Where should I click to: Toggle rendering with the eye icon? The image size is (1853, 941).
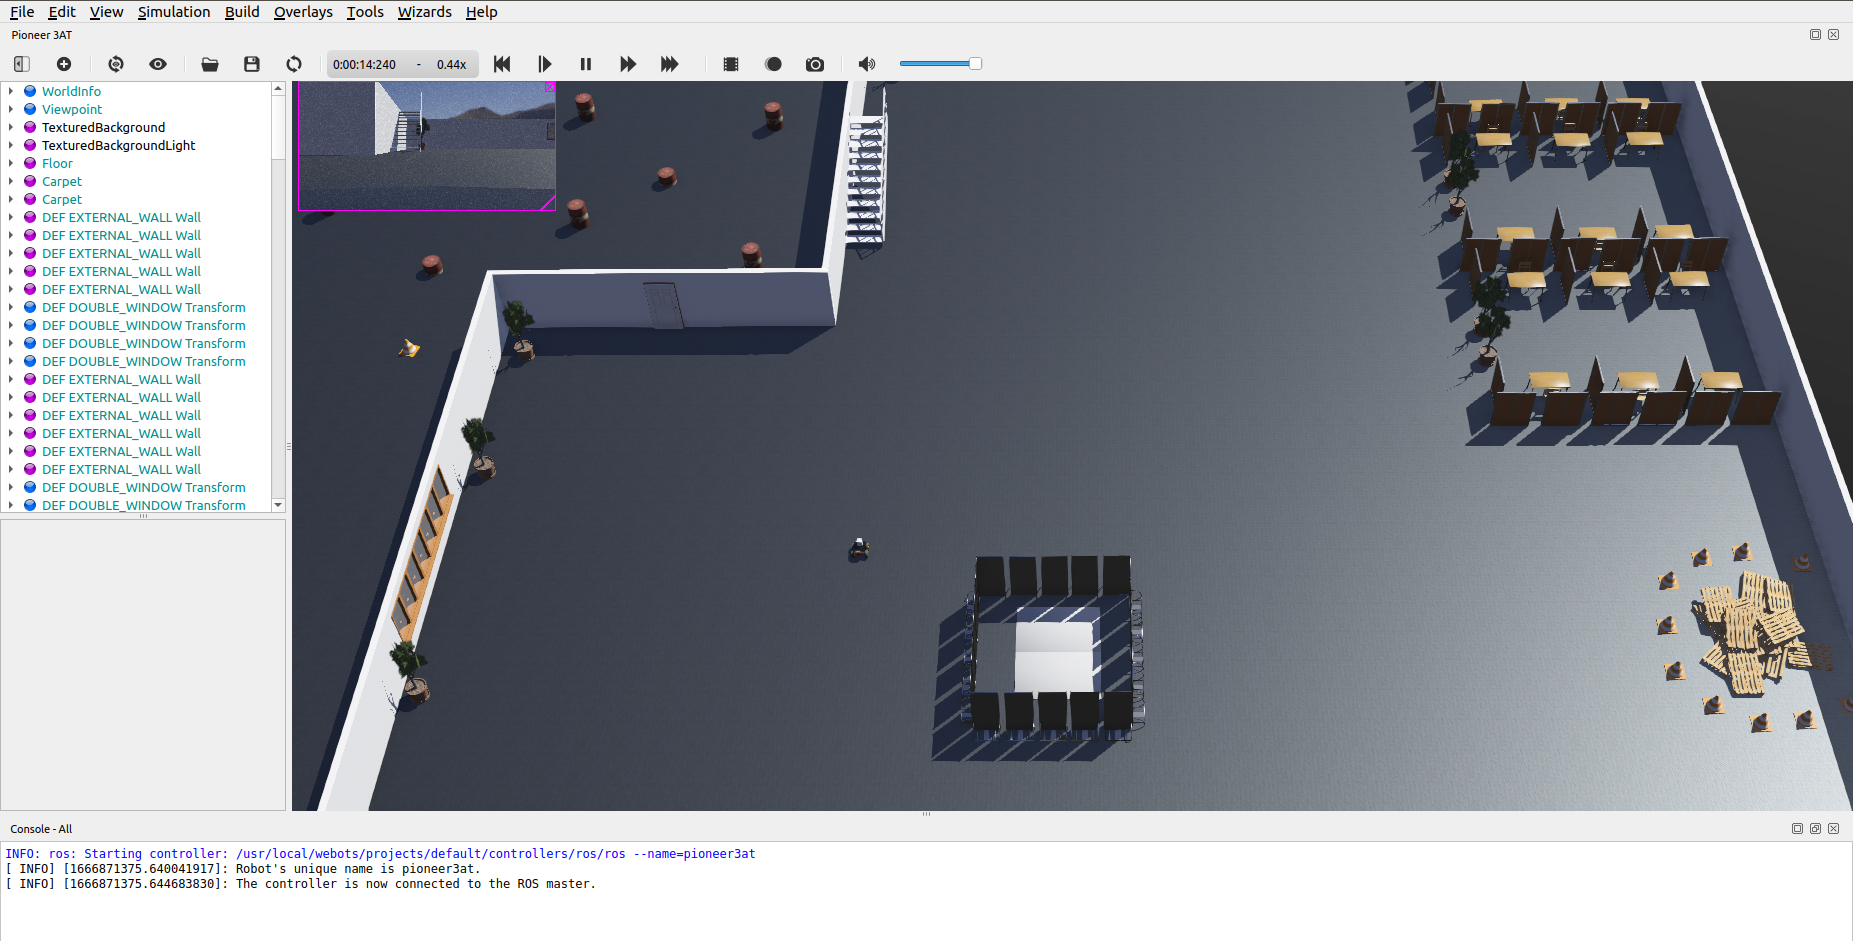point(158,63)
